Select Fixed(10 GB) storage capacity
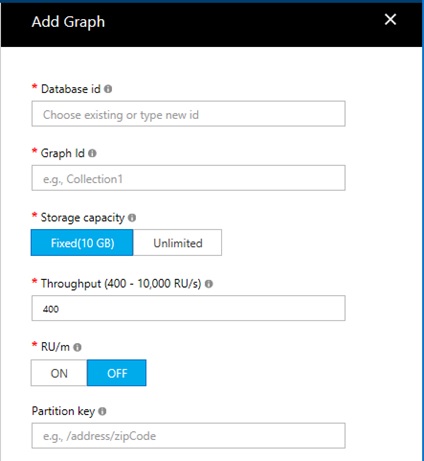 82,243
